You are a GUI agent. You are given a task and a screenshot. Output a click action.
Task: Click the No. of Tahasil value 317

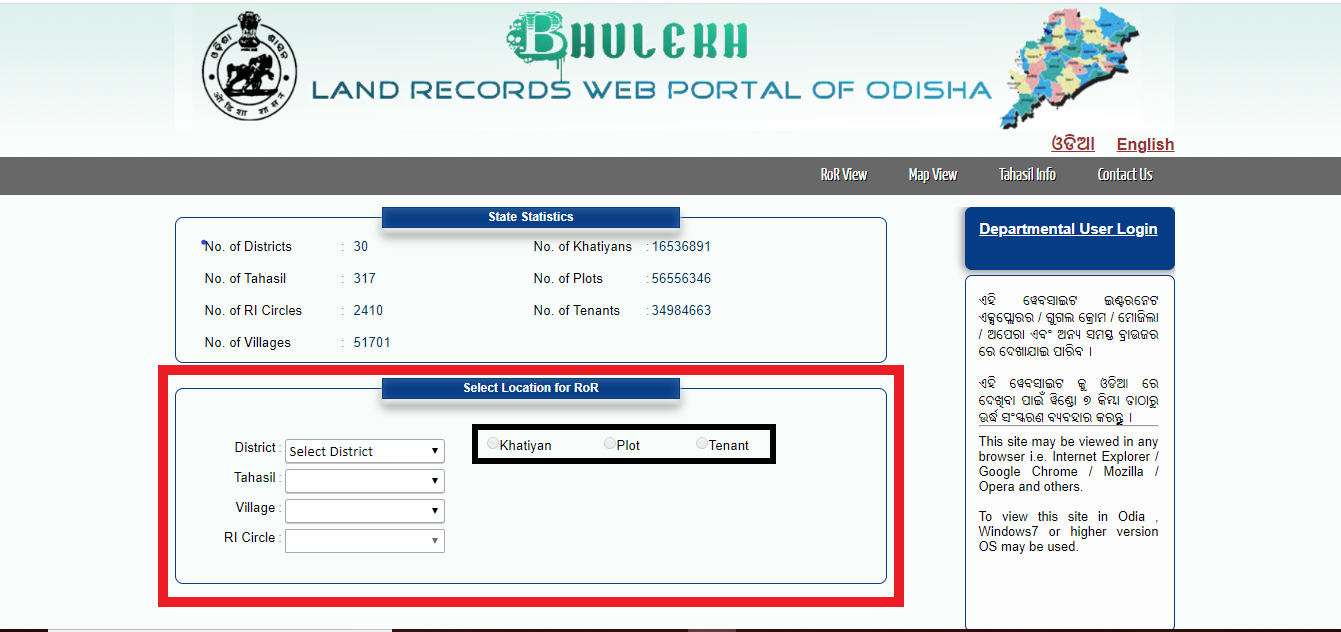(364, 279)
